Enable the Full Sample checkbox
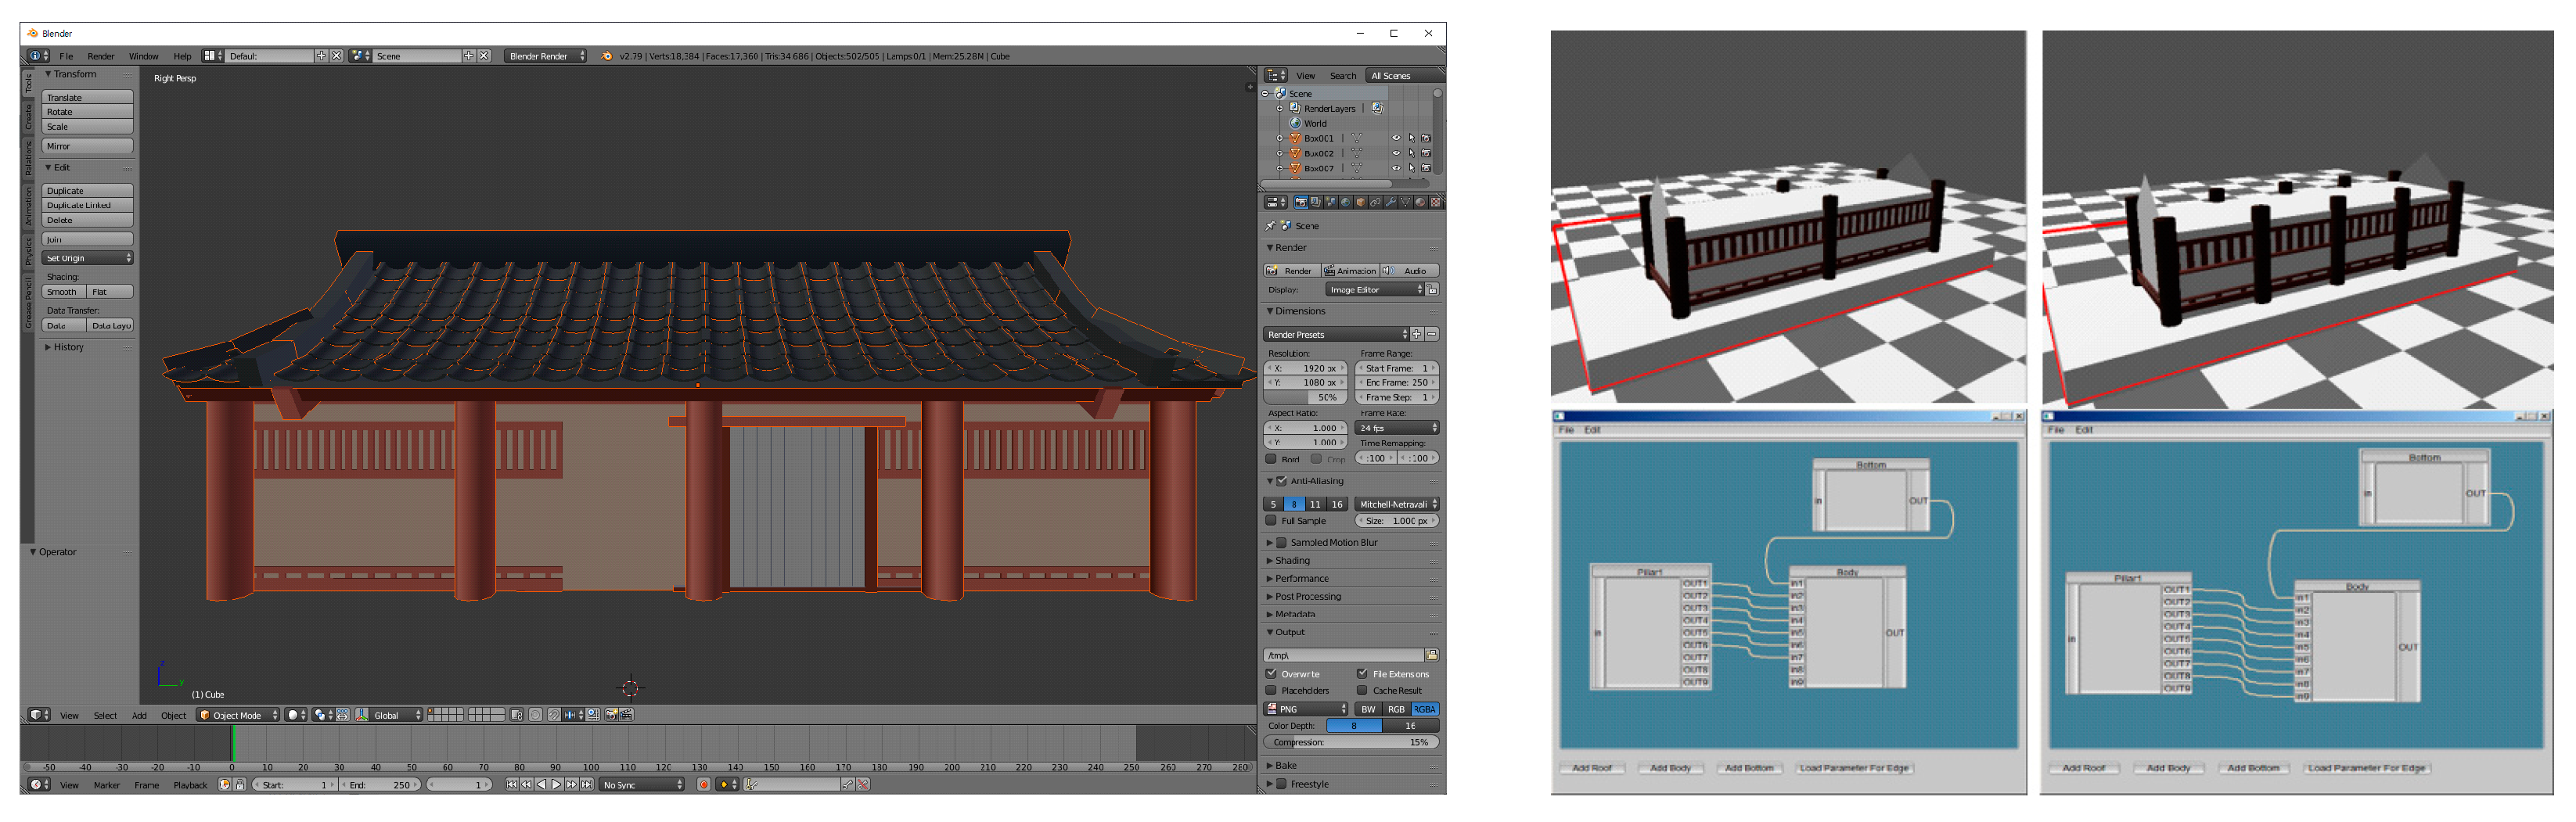 click(1271, 521)
